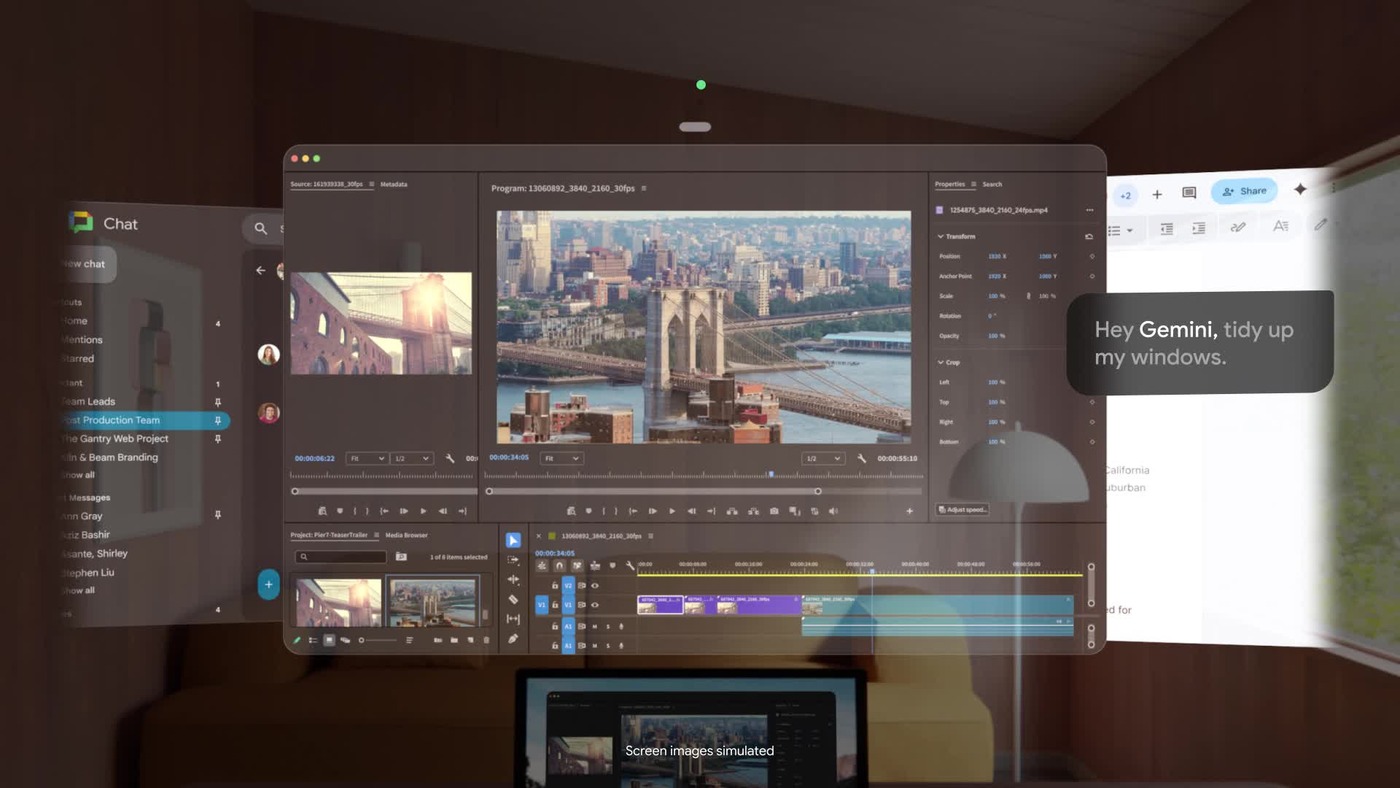Click the Project panel trash icon
1400x788 pixels.
pos(487,640)
